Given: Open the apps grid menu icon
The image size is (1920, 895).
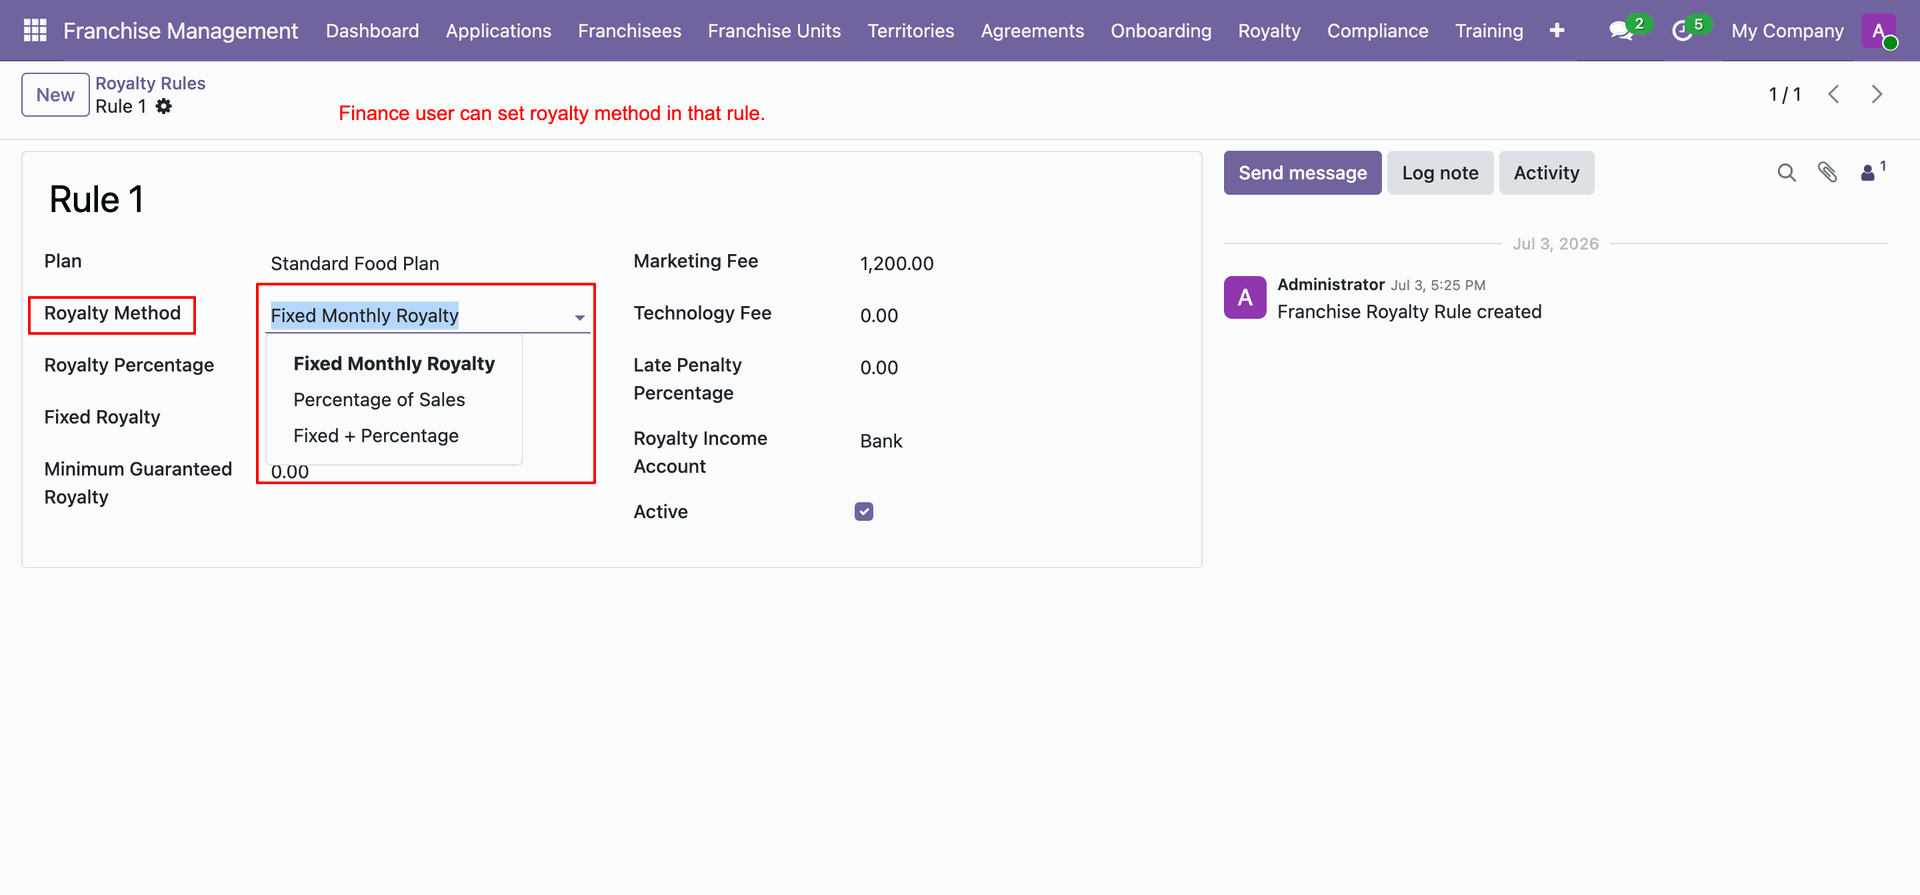Looking at the screenshot, I should click(x=35, y=31).
